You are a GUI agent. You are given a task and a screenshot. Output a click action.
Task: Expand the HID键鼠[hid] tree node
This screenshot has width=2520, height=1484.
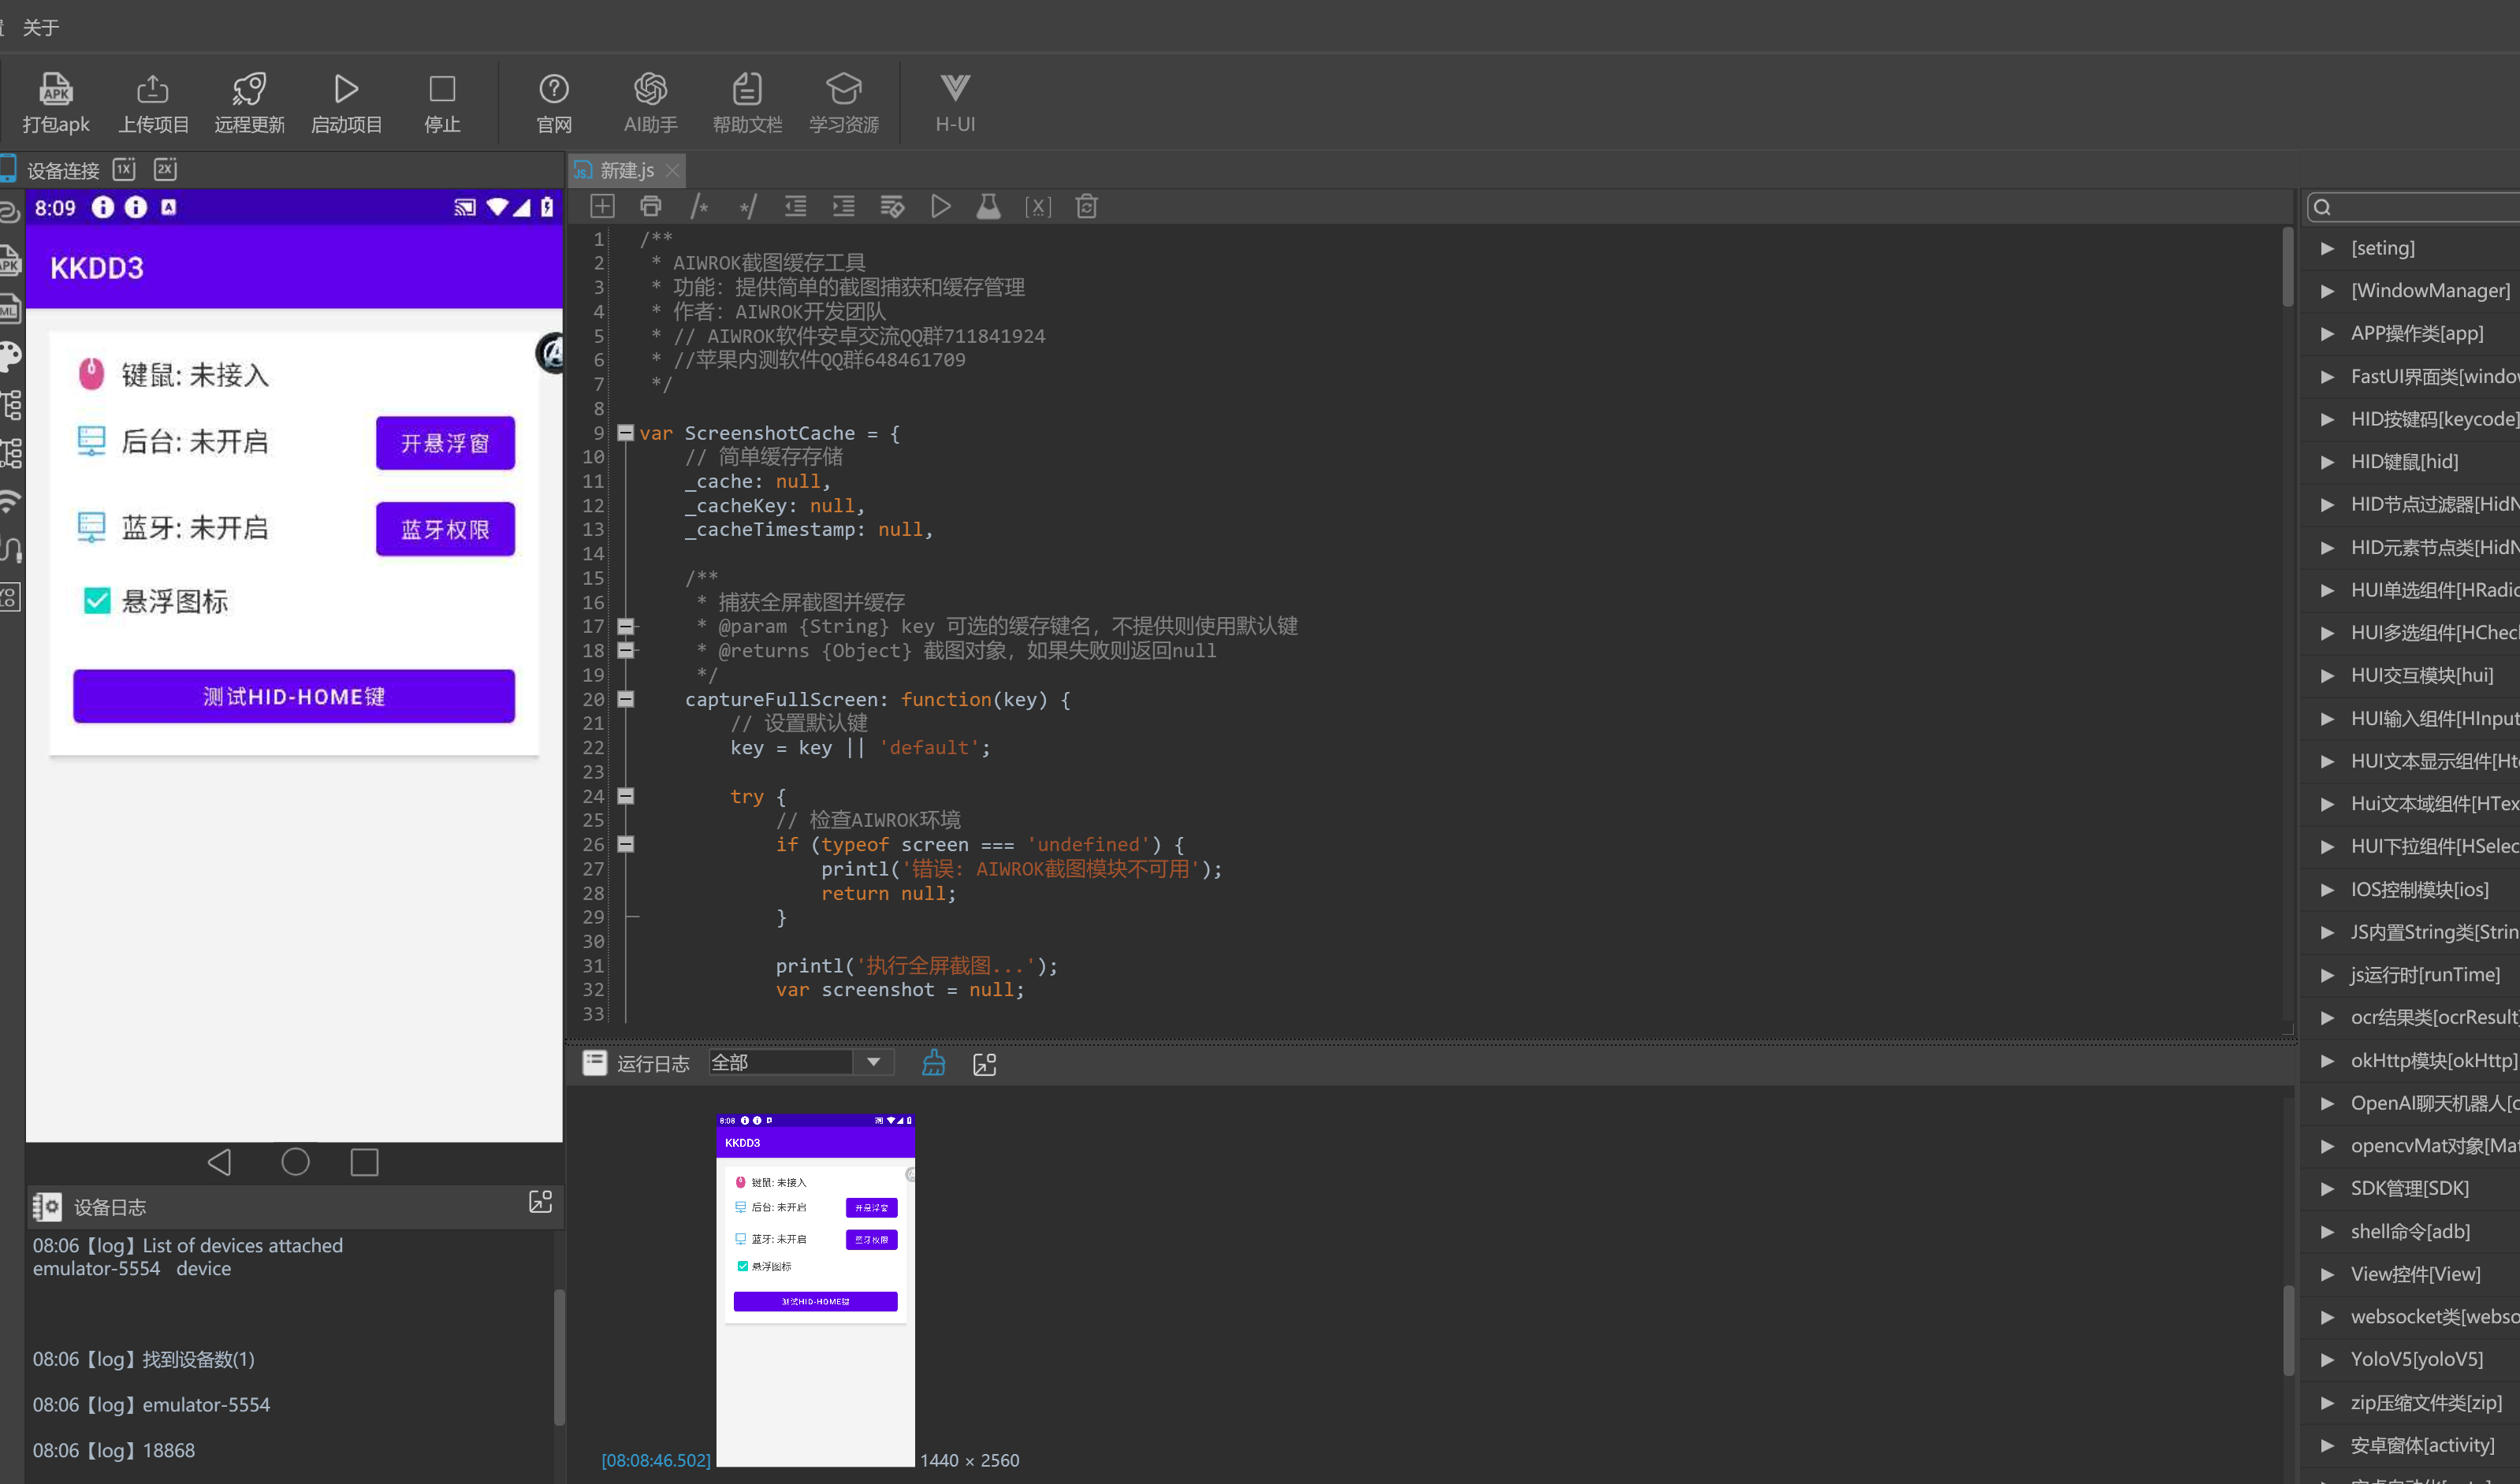(x=2327, y=462)
